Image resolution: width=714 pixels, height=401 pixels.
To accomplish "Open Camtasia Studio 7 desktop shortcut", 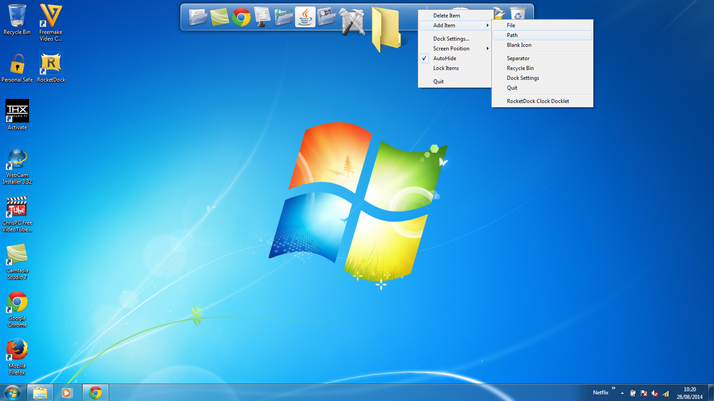I will tap(17, 262).
